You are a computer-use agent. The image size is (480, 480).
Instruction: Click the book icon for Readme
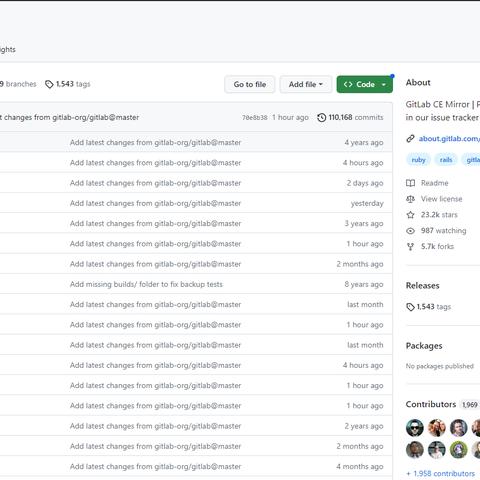click(410, 183)
